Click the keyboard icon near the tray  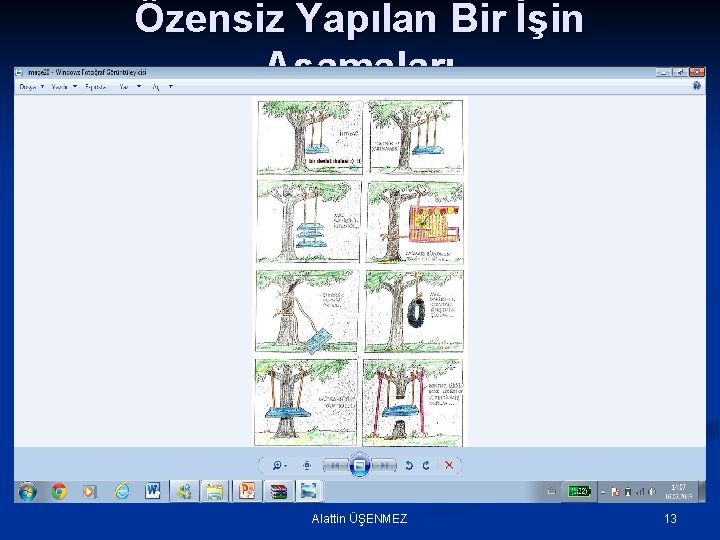[x=552, y=492]
